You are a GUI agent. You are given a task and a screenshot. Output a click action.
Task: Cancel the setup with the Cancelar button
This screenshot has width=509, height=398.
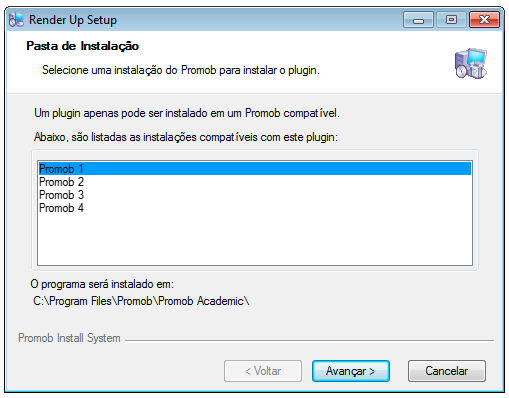[x=447, y=371]
